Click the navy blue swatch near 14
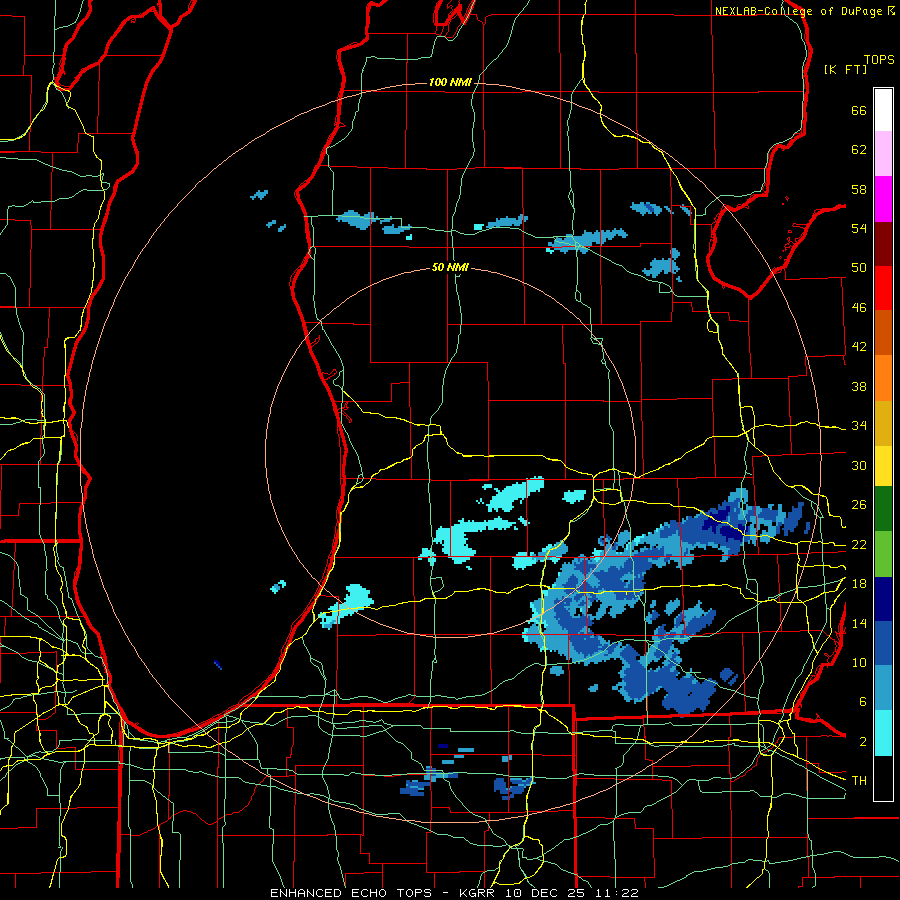This screenshot has height=900, width=900. pos(883,599)
